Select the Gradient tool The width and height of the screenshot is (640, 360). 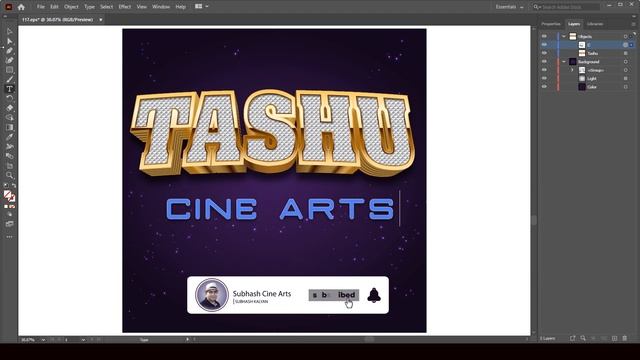coord(9,127)
